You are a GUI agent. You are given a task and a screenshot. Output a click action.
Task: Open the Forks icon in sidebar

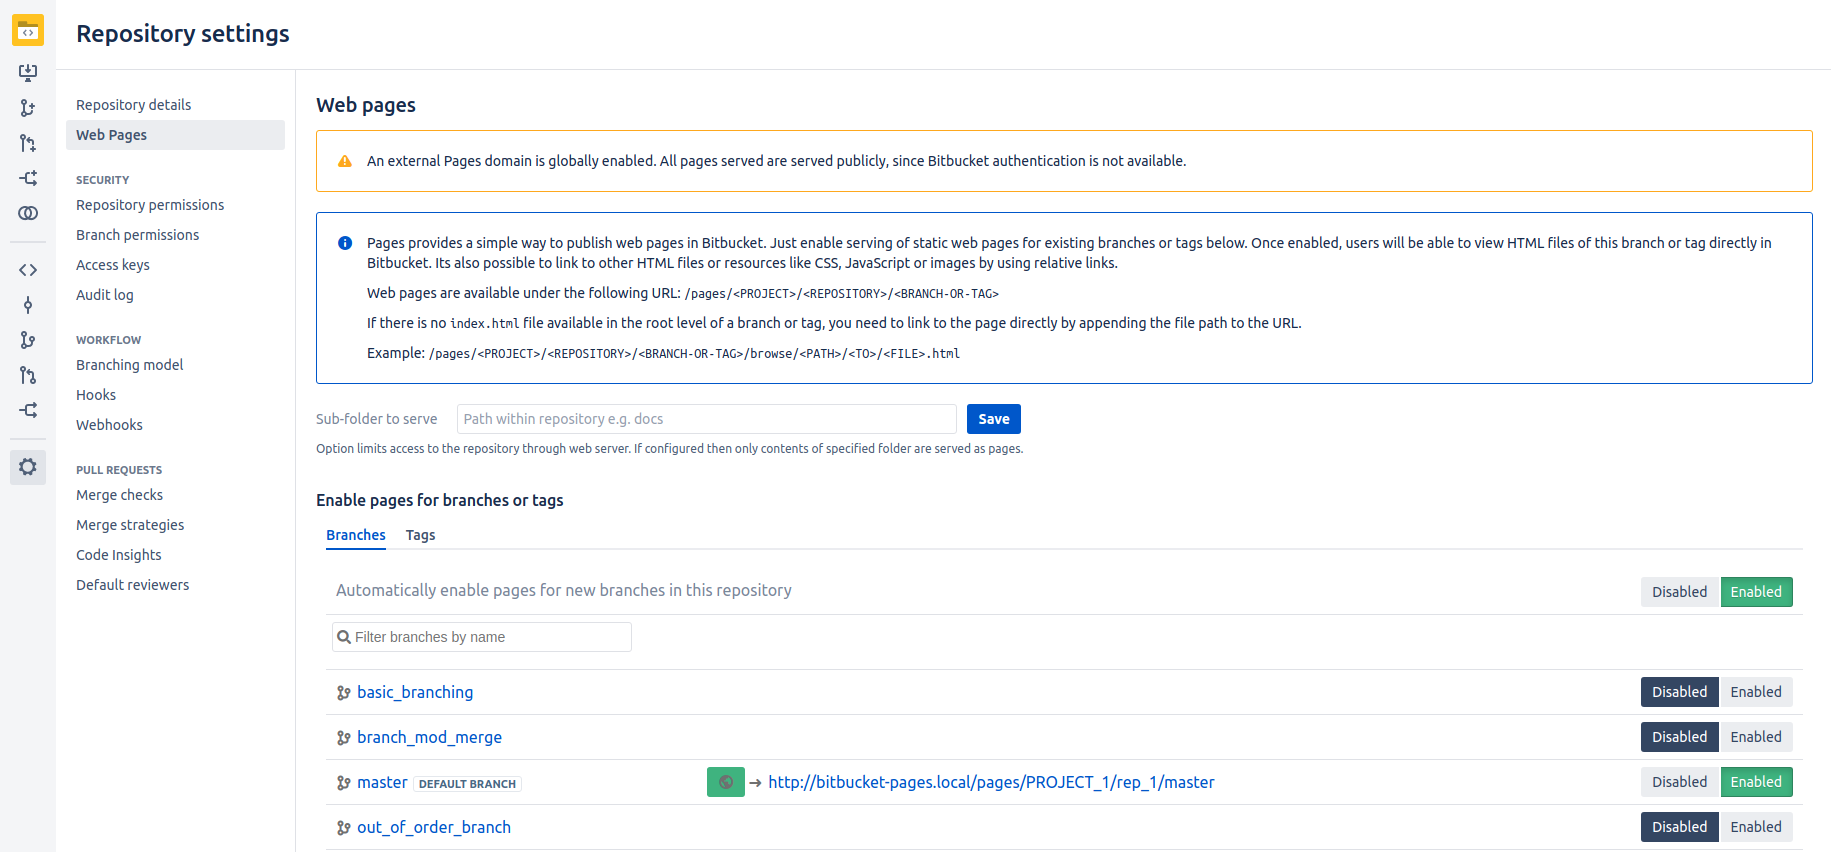click(x=28, y=410)
